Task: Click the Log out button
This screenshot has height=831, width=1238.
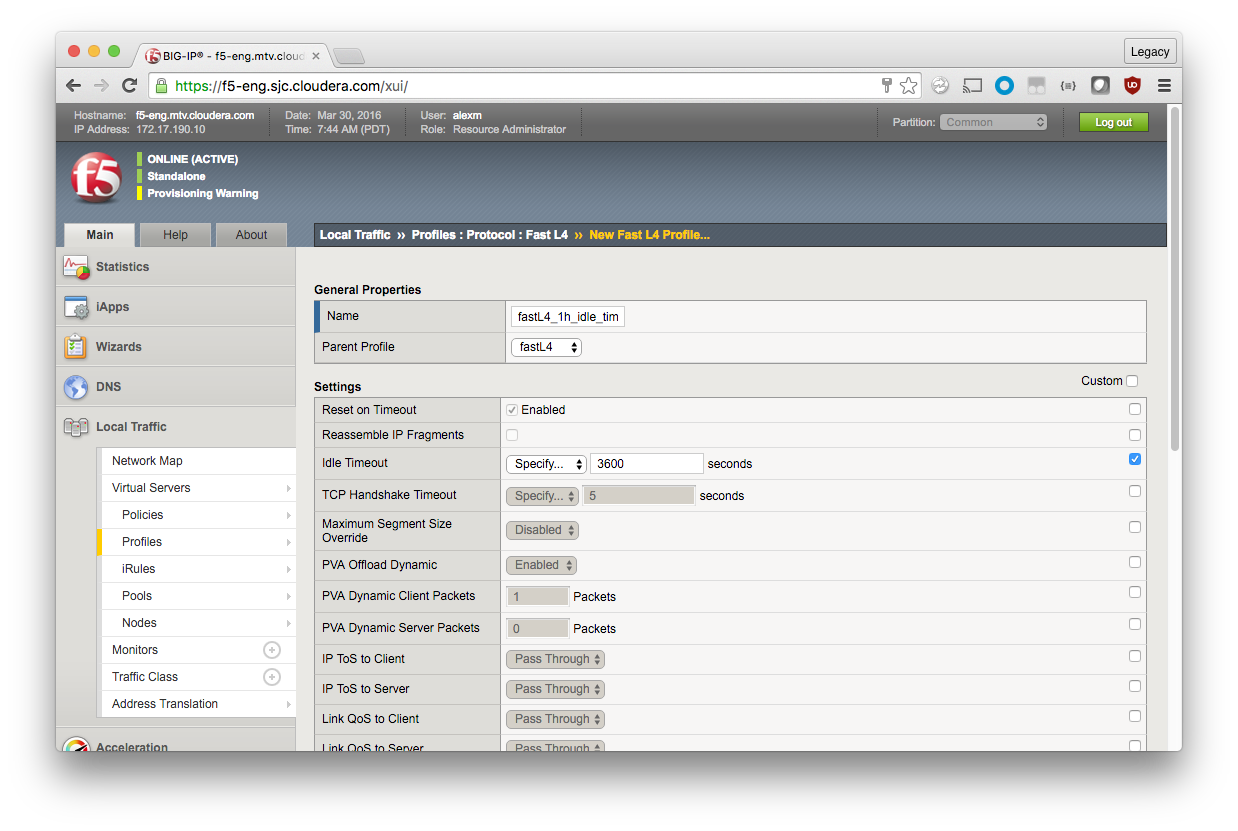Action: [x=1113, y=122]
